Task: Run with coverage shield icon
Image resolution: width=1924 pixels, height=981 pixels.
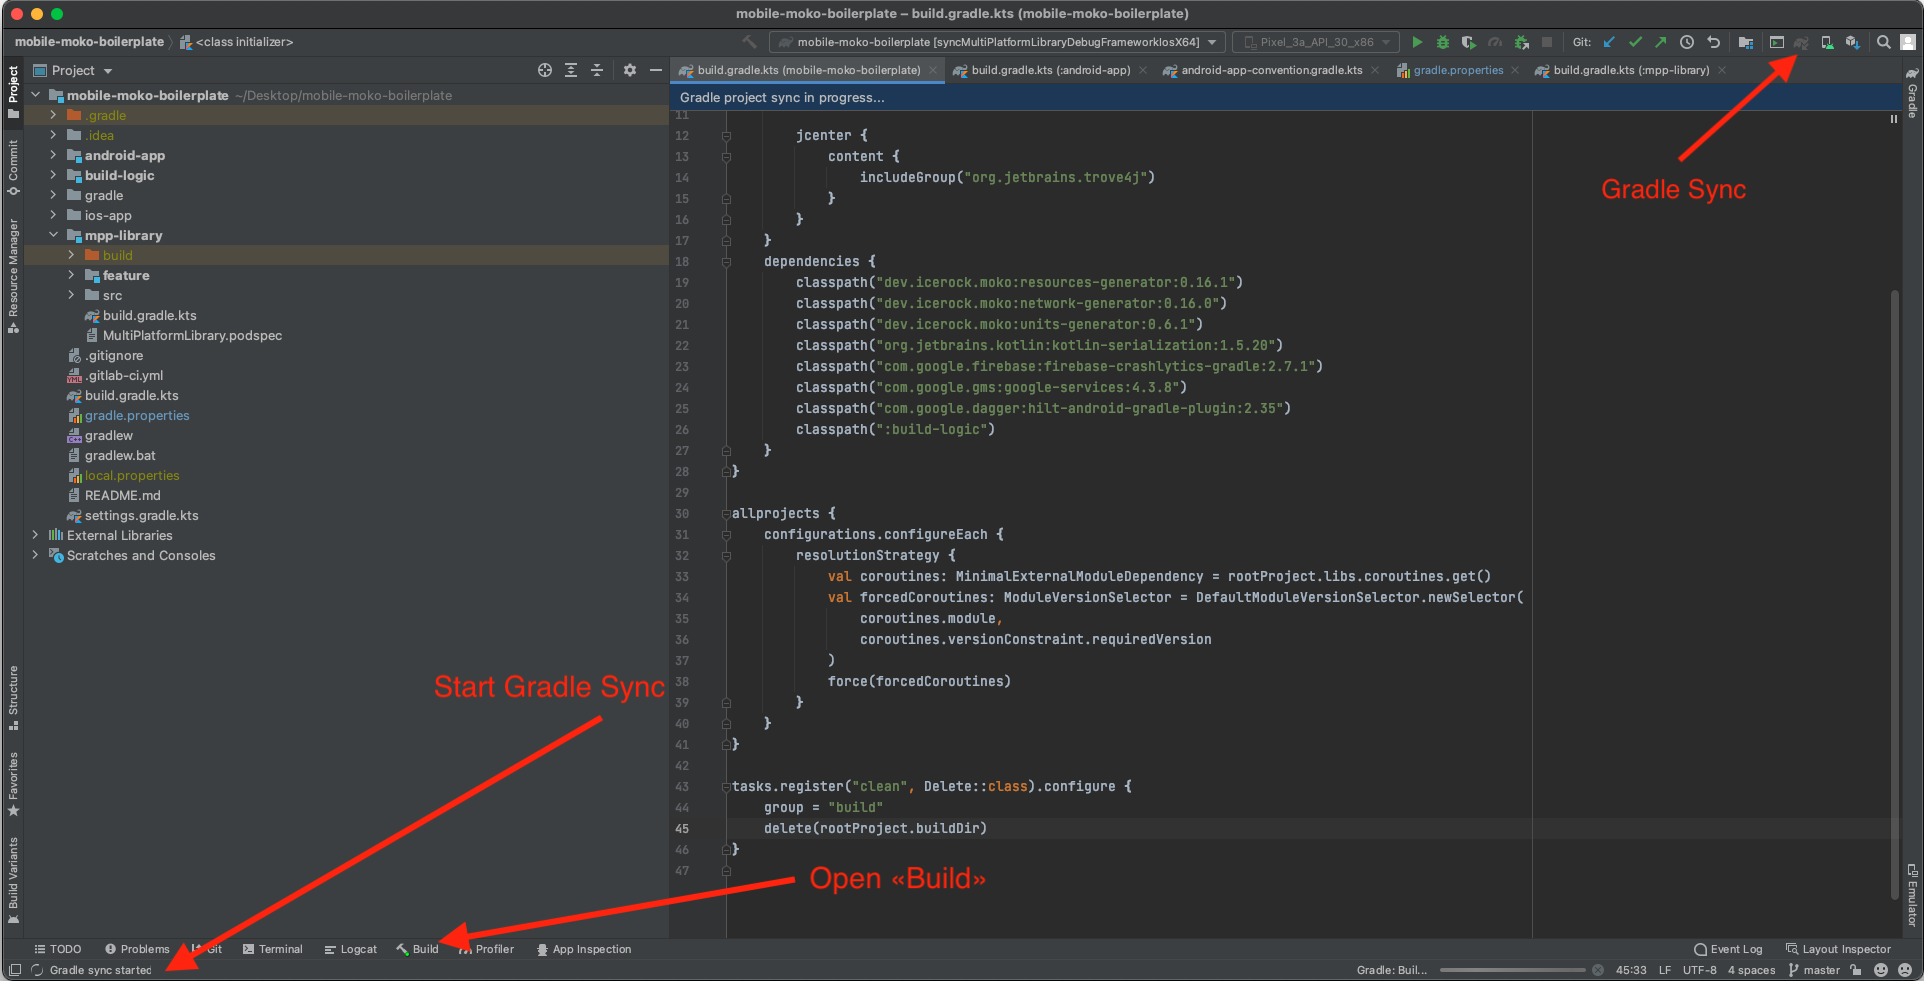Action: [x=1468, y=42]
